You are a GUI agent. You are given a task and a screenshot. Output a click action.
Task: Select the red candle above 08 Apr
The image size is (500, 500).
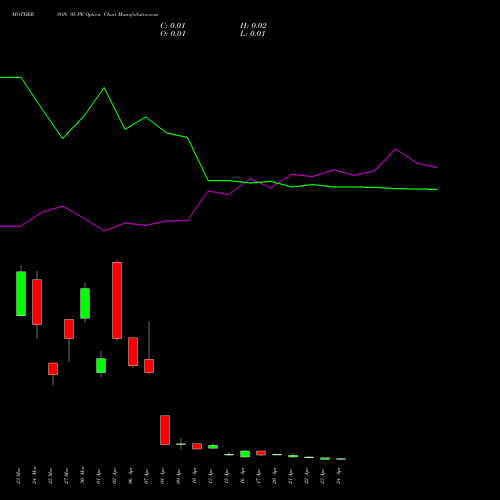click(165, 430)
